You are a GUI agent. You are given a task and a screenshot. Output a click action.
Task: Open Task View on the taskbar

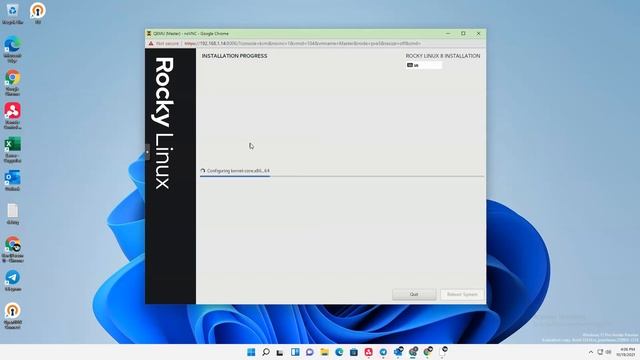pos(280,352)
